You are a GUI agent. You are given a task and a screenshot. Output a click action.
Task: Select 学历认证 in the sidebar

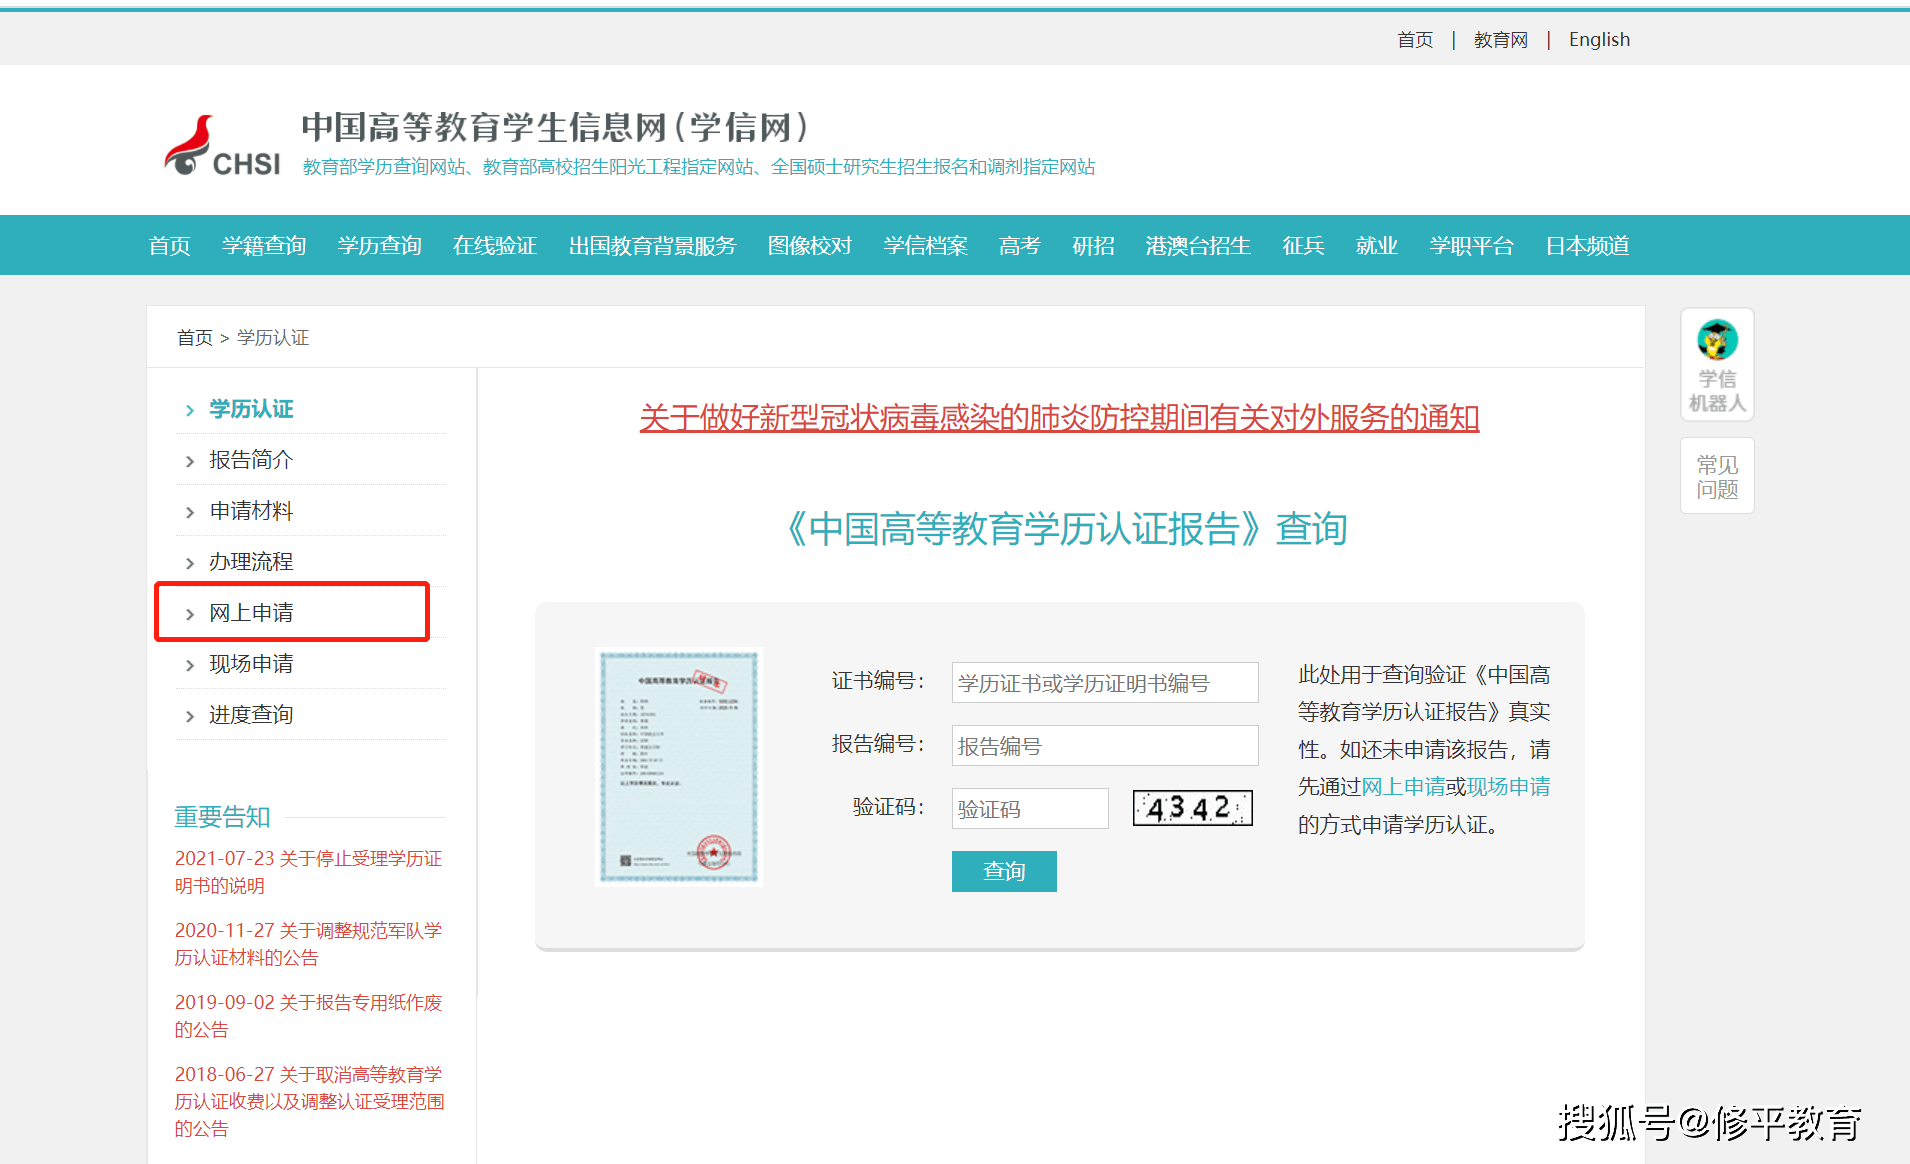click(251, 409)
